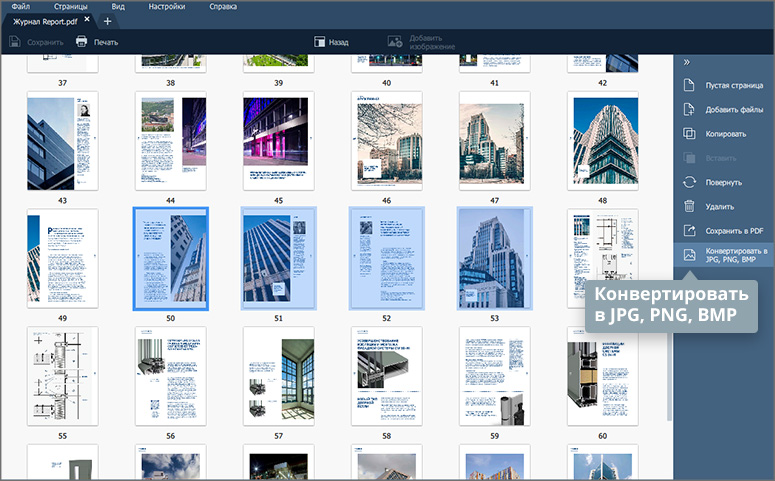Click the Back (Назад) layout icon
The image size is (775, 481).
(320, 42)
